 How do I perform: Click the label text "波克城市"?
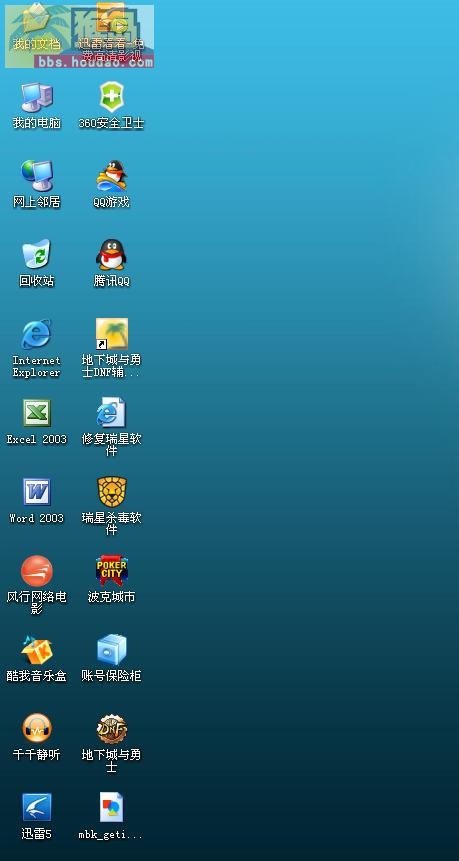[x=111, y=597]
